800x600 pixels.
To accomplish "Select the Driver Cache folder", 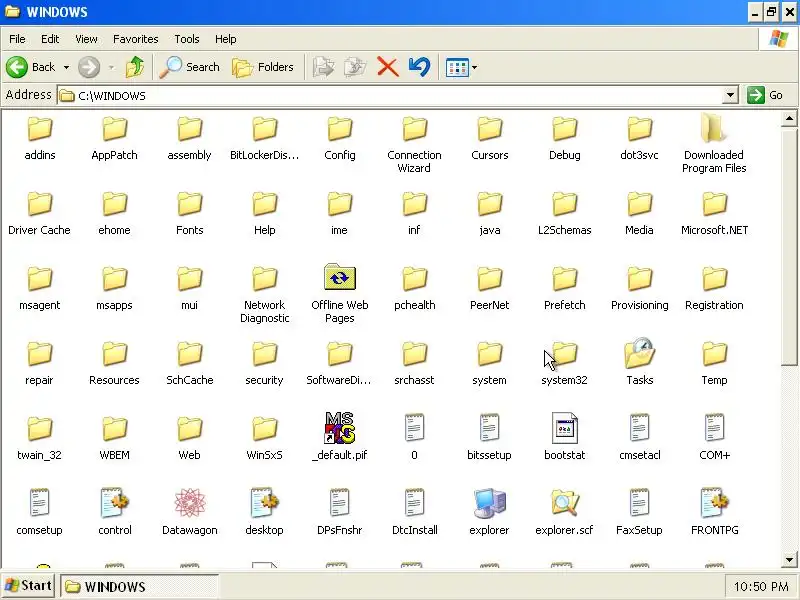I will [x=39, y=213].
